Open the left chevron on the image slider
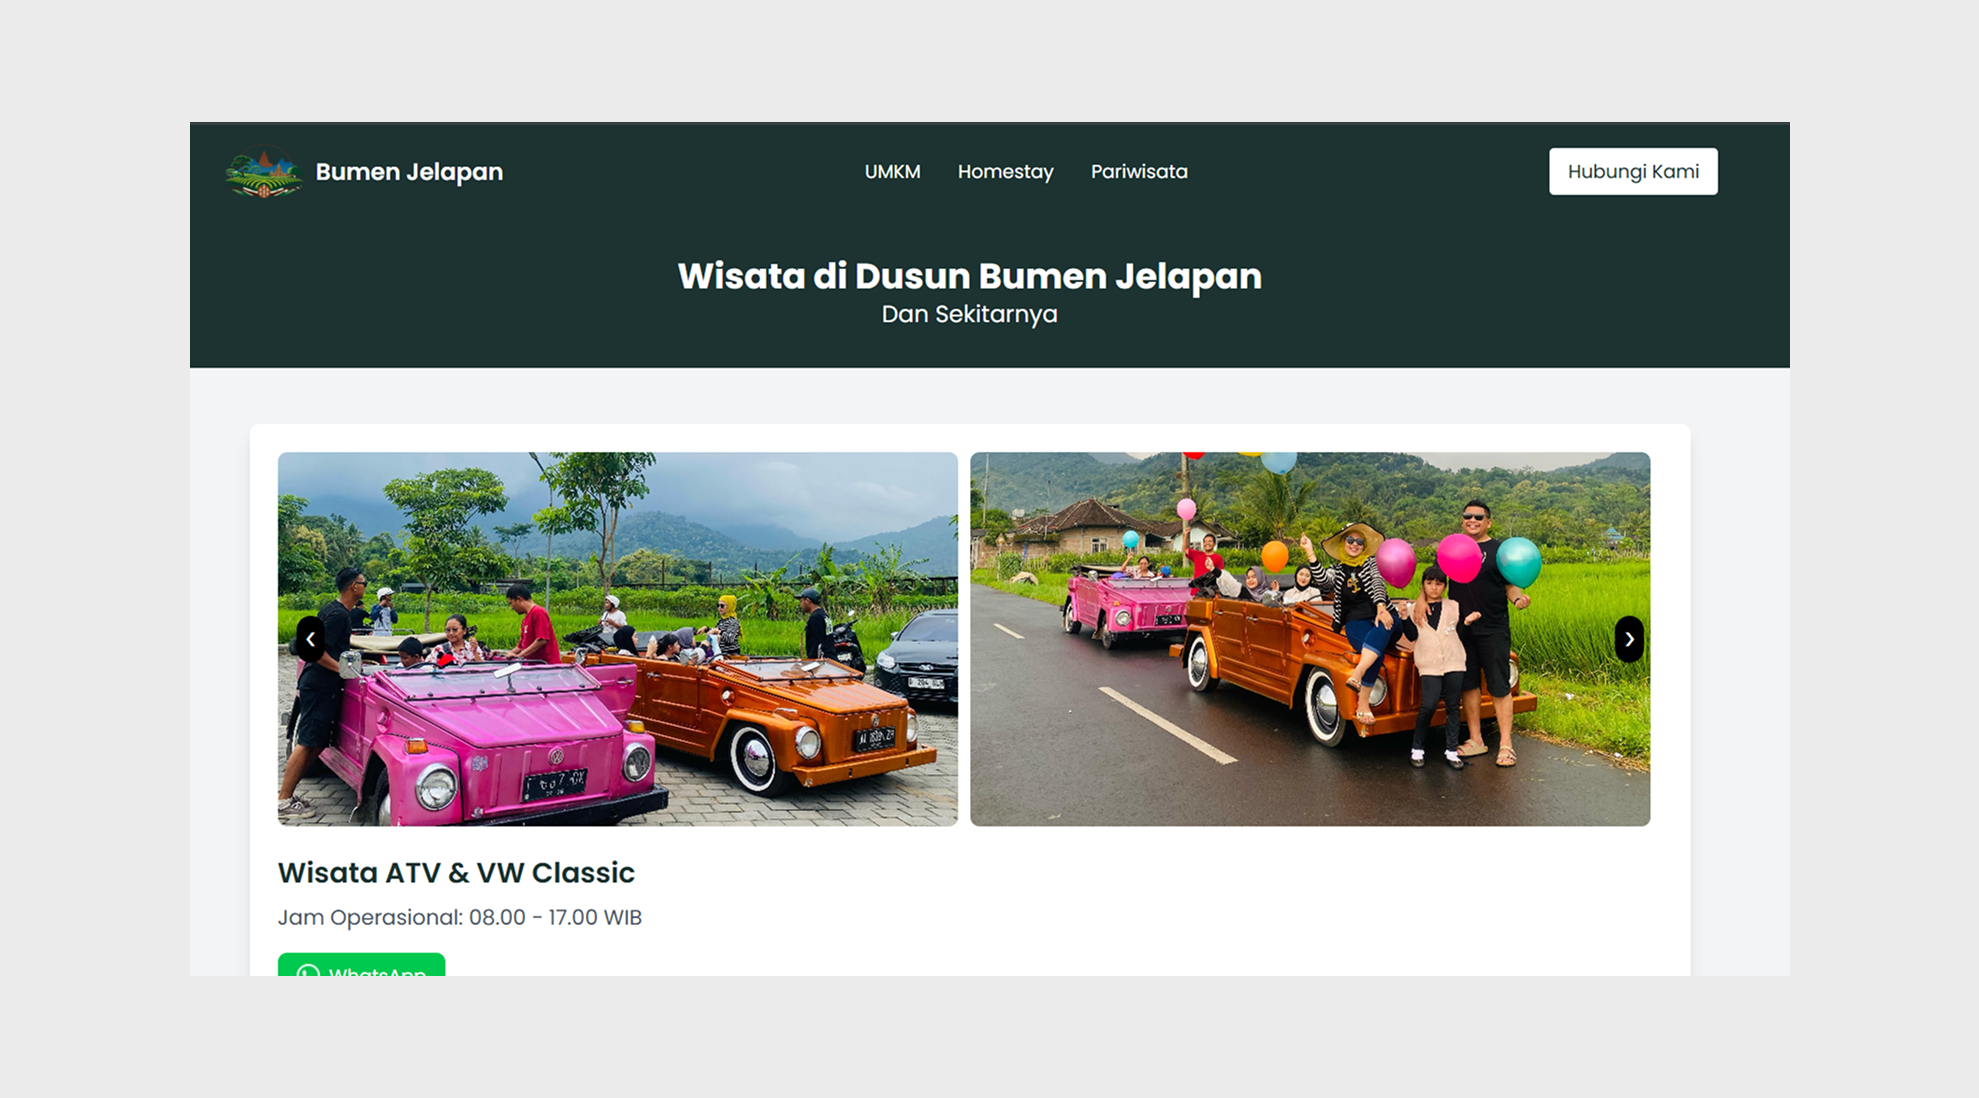The width and height of the screenshot is (1979, 1098). [x=310, y=638]
